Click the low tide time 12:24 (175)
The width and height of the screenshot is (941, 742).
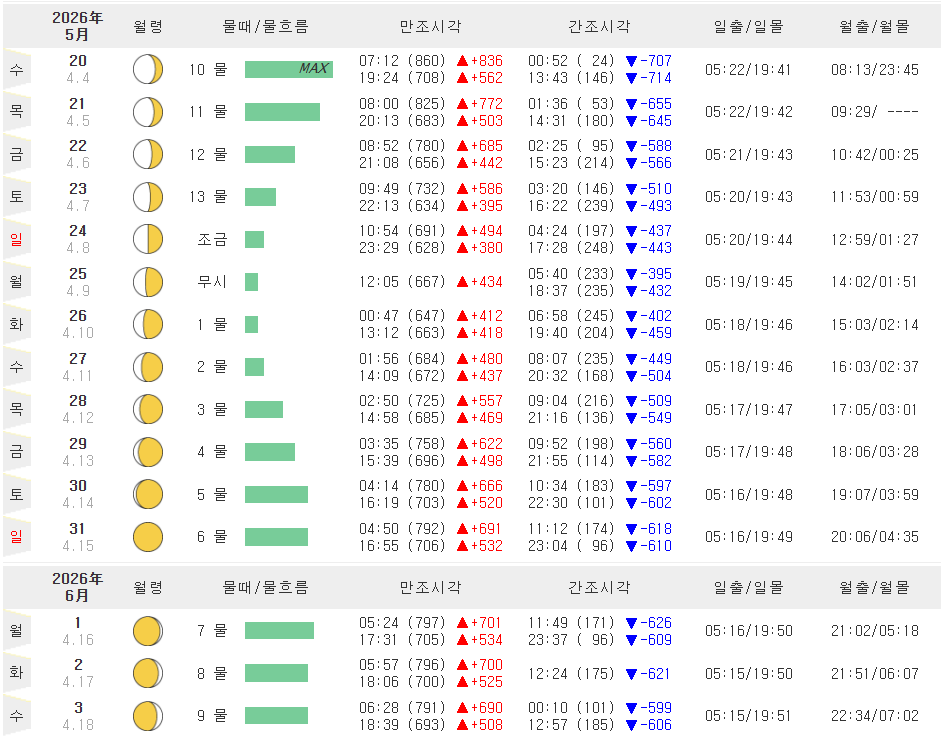tap(571, 674)
